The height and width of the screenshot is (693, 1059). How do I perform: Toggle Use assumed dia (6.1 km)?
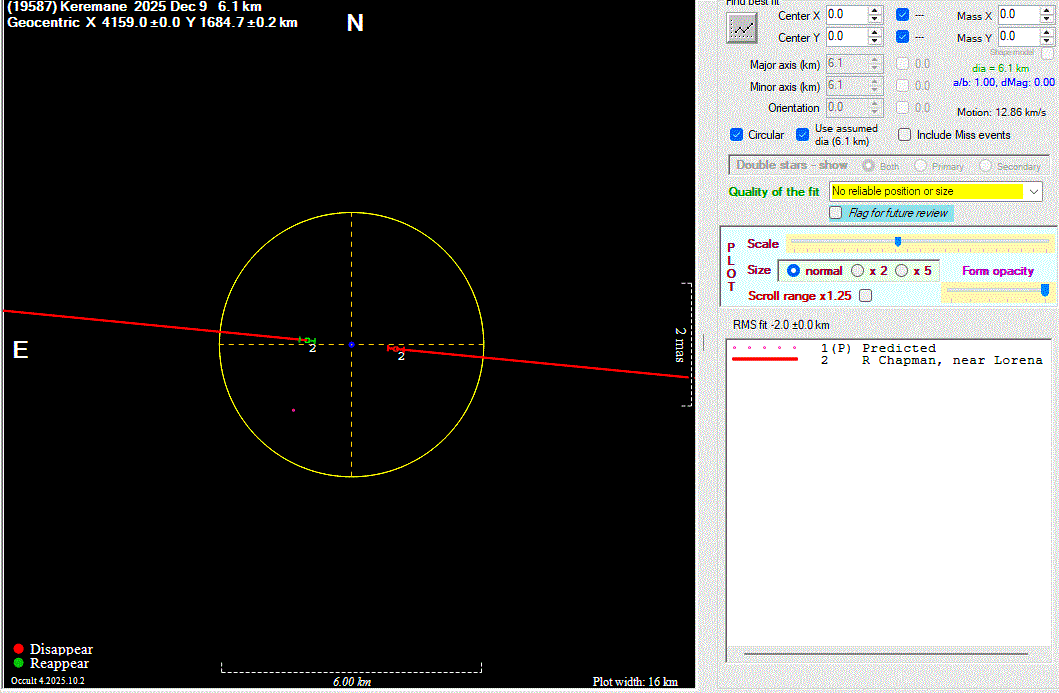[803, 135]
